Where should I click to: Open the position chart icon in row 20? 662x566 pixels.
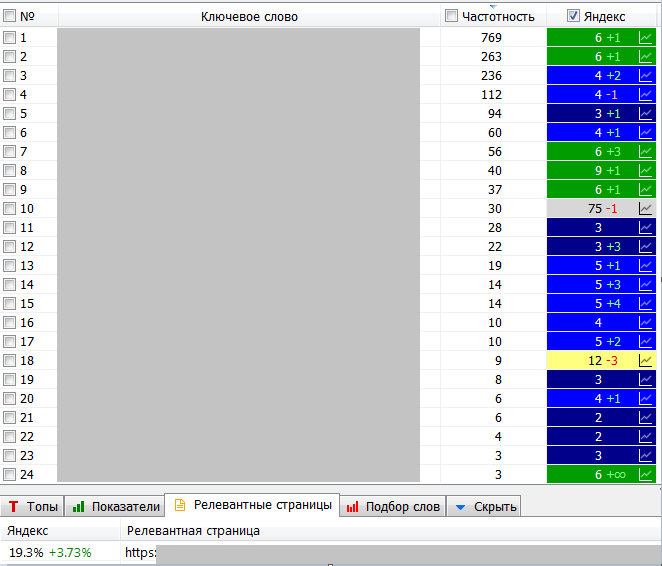pos(645,398)
